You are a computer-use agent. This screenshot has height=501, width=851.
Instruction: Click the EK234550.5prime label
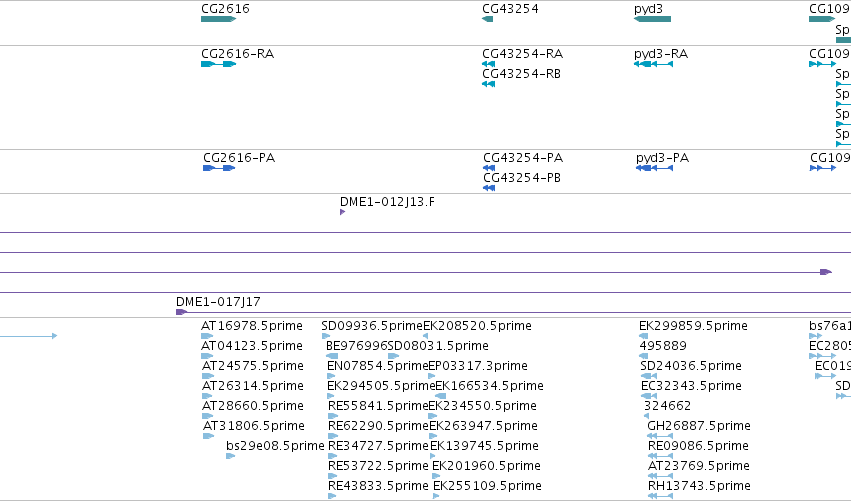(482, 406)
